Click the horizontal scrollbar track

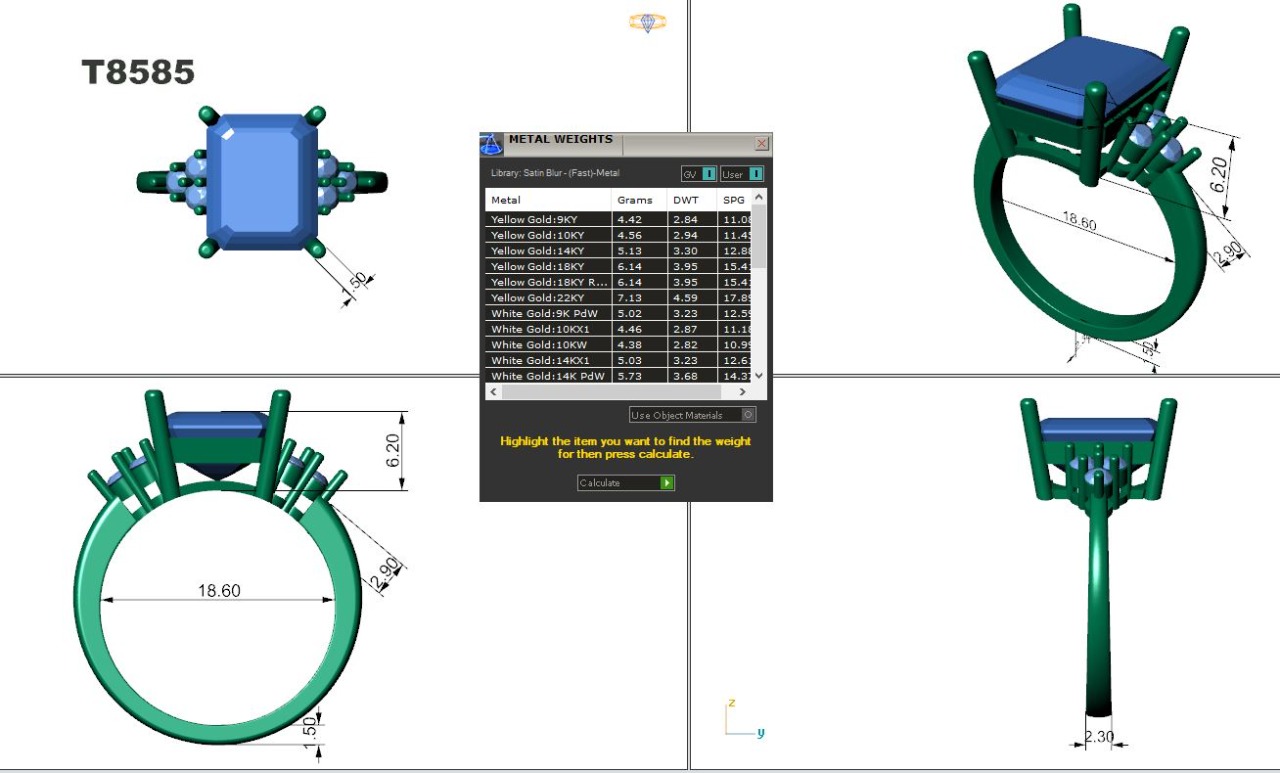(x=620, y=393)
